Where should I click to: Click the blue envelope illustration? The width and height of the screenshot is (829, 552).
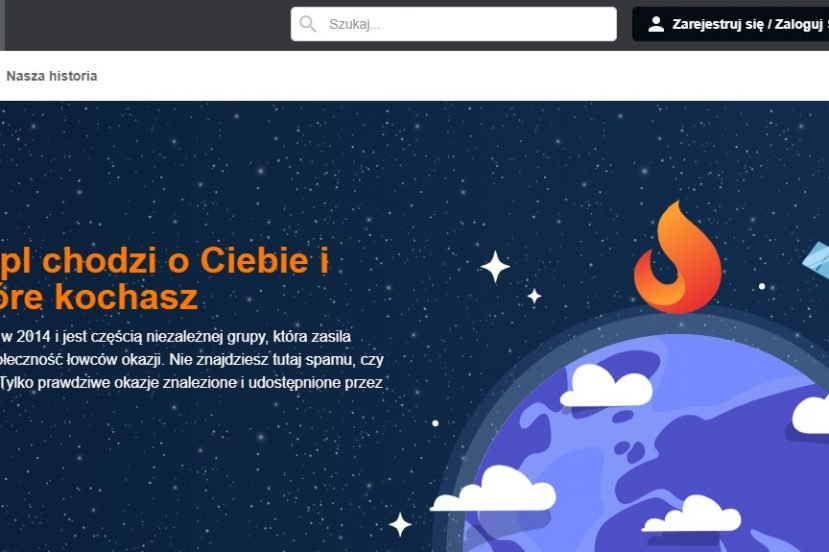coord(816,259)
